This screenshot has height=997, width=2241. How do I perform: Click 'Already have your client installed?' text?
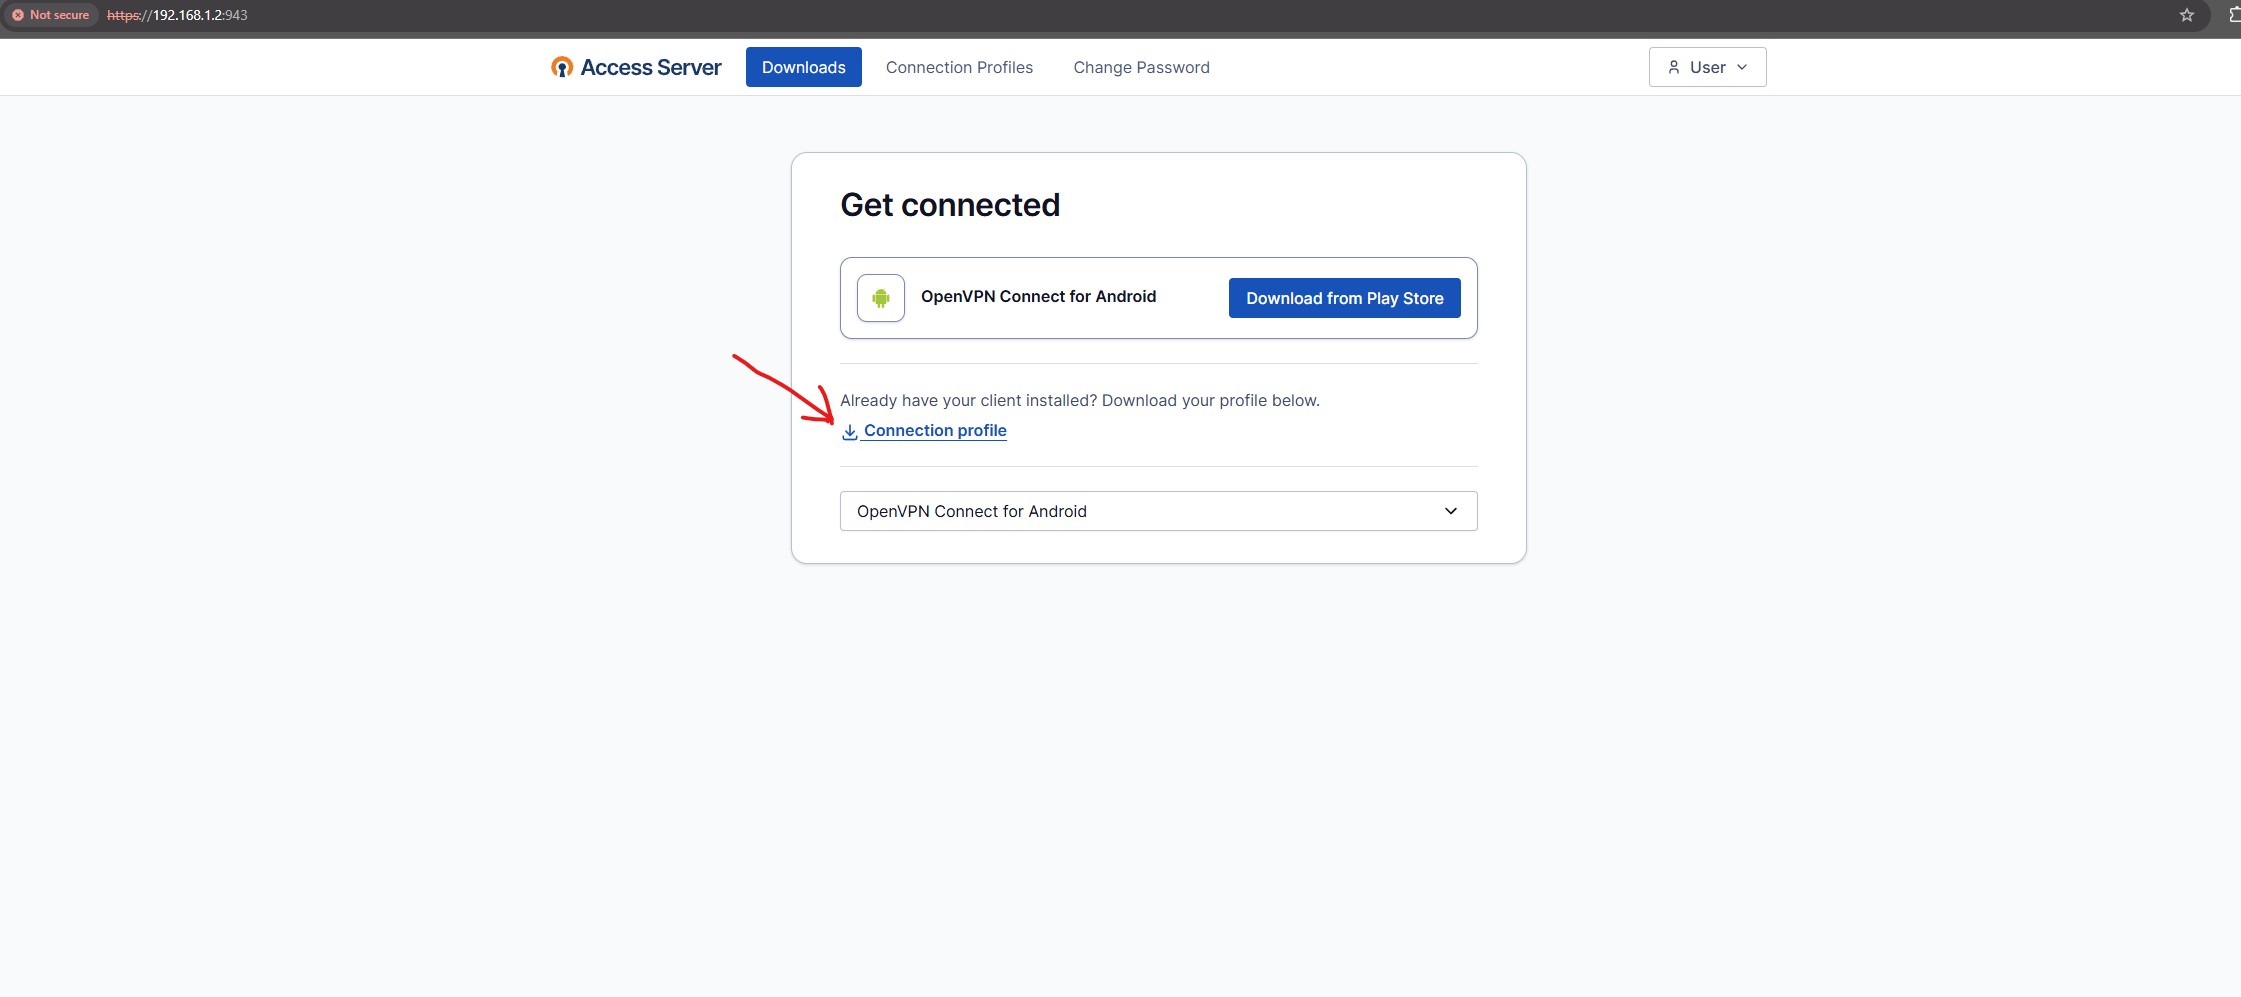(969, 400)
